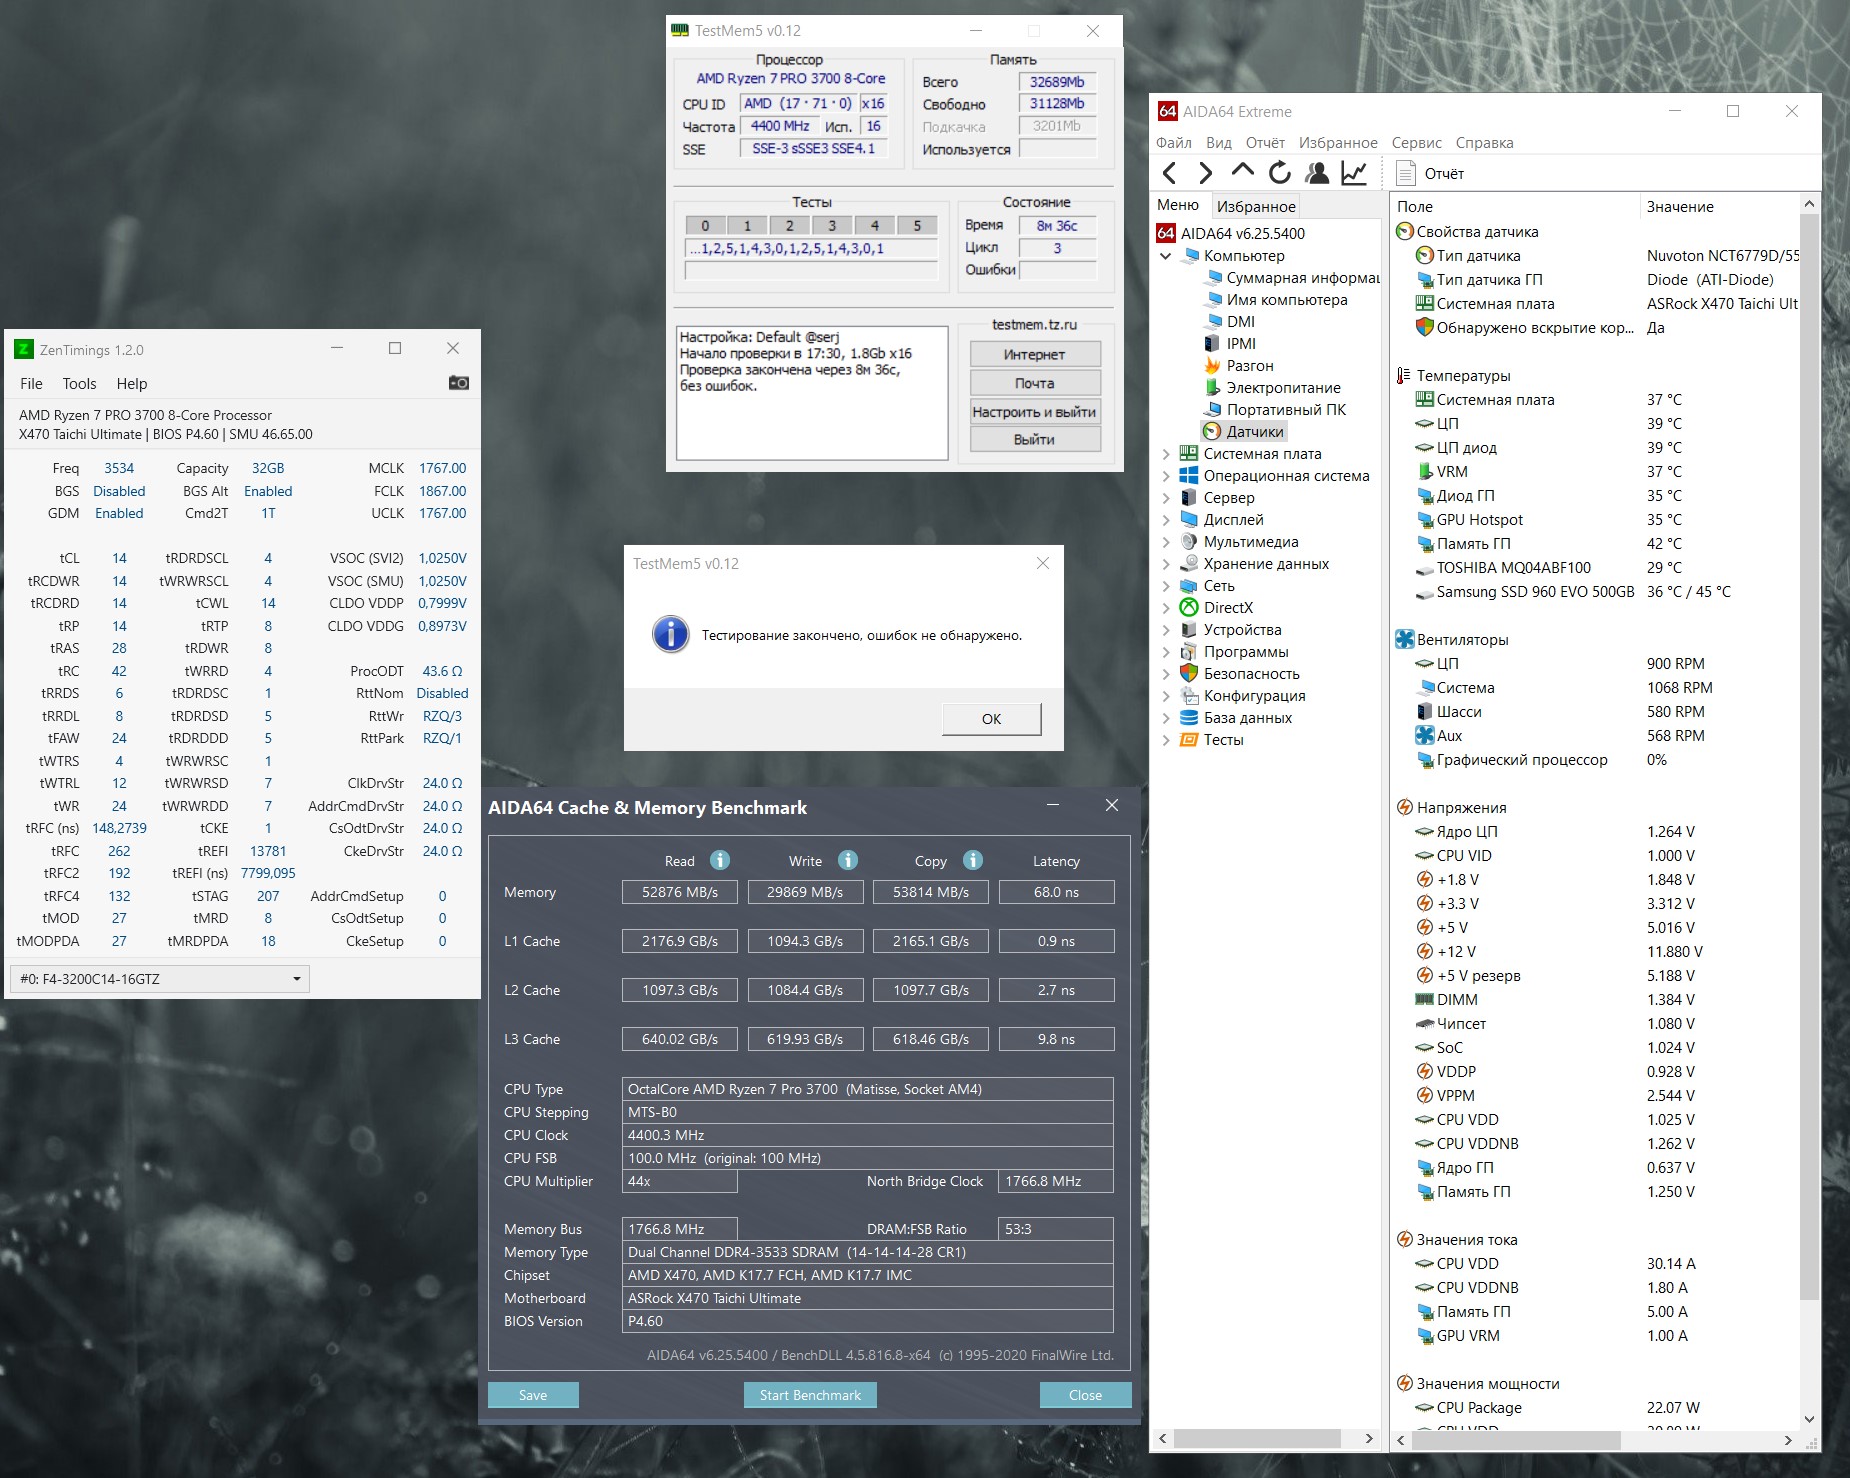1850x1478 pixels.
Task: Open the ZenTimings DIMM selector dropdown
Action: pyautogui.click(x=160, y=978)
